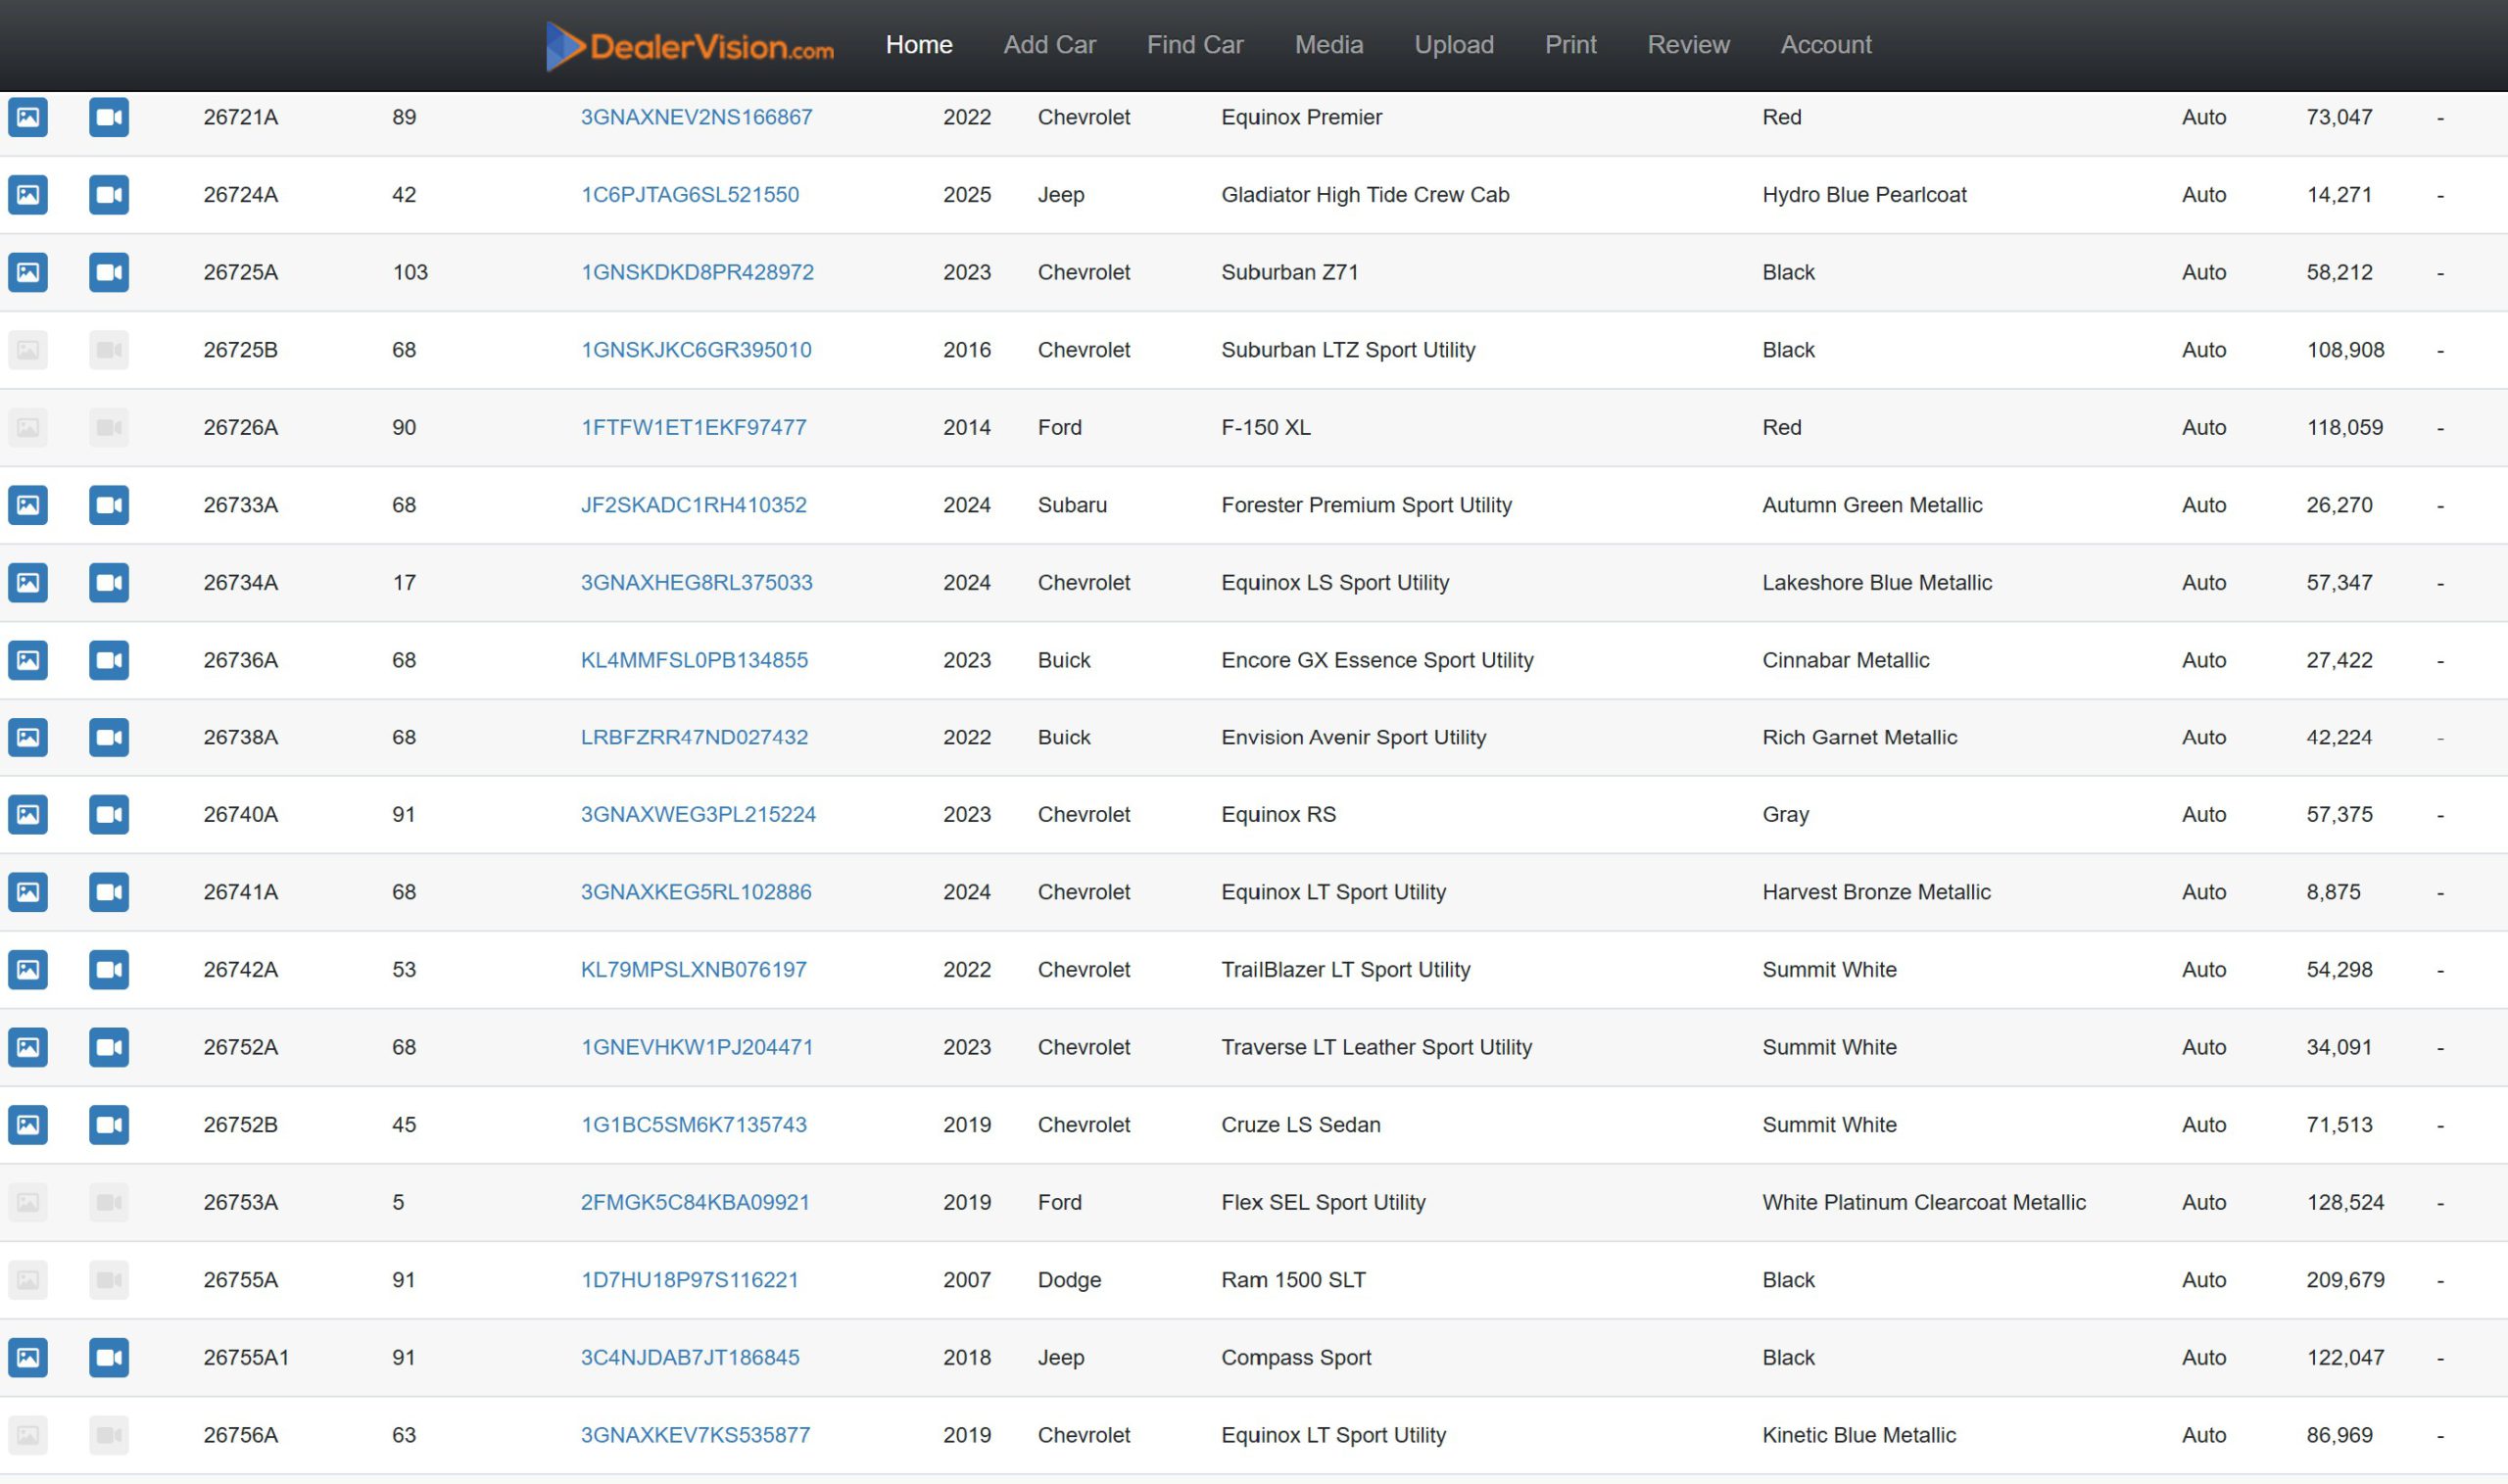Open VIN 3GNAXNEV2NS166867 link
This screenshot has width=2508, height=1484.
click(697, 117)
